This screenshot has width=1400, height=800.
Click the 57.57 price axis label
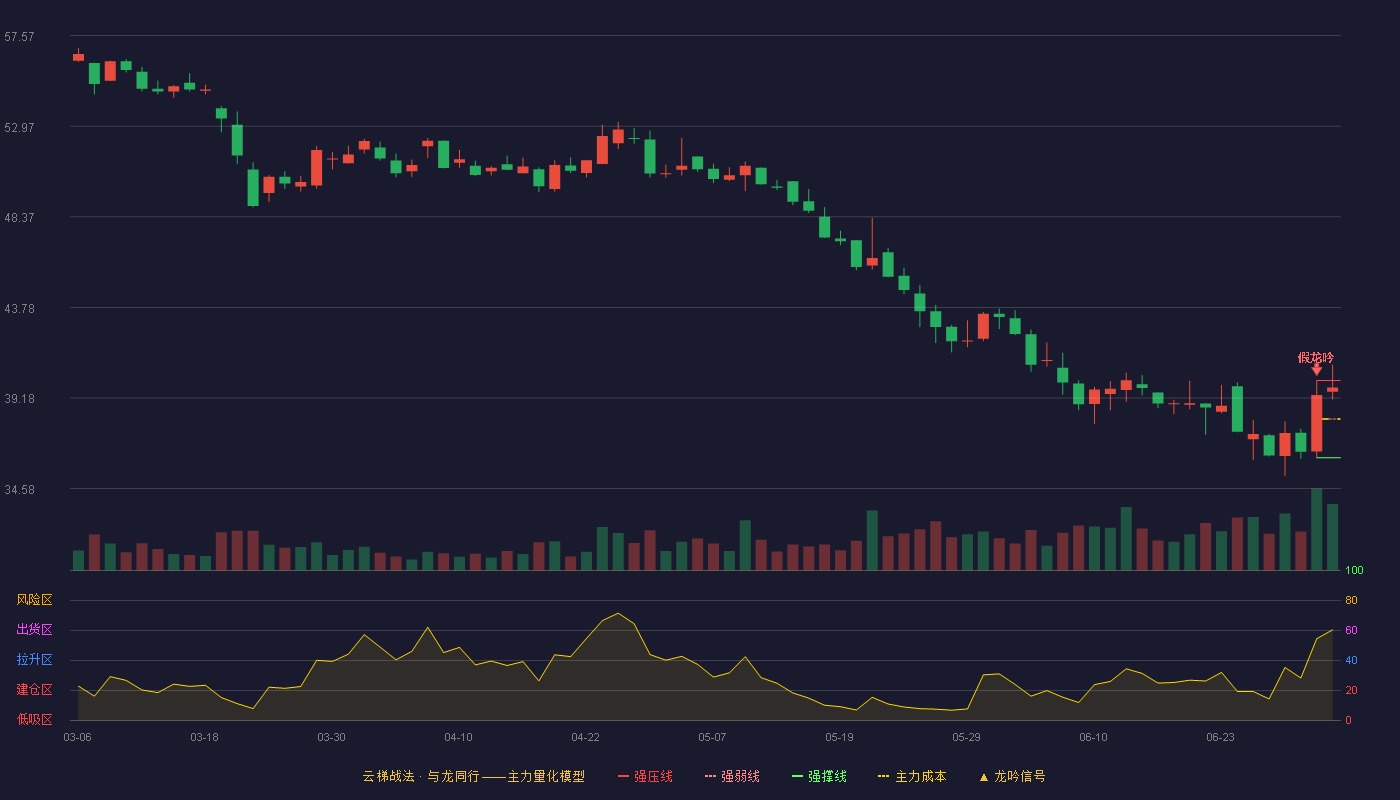[x=19, y=36]
